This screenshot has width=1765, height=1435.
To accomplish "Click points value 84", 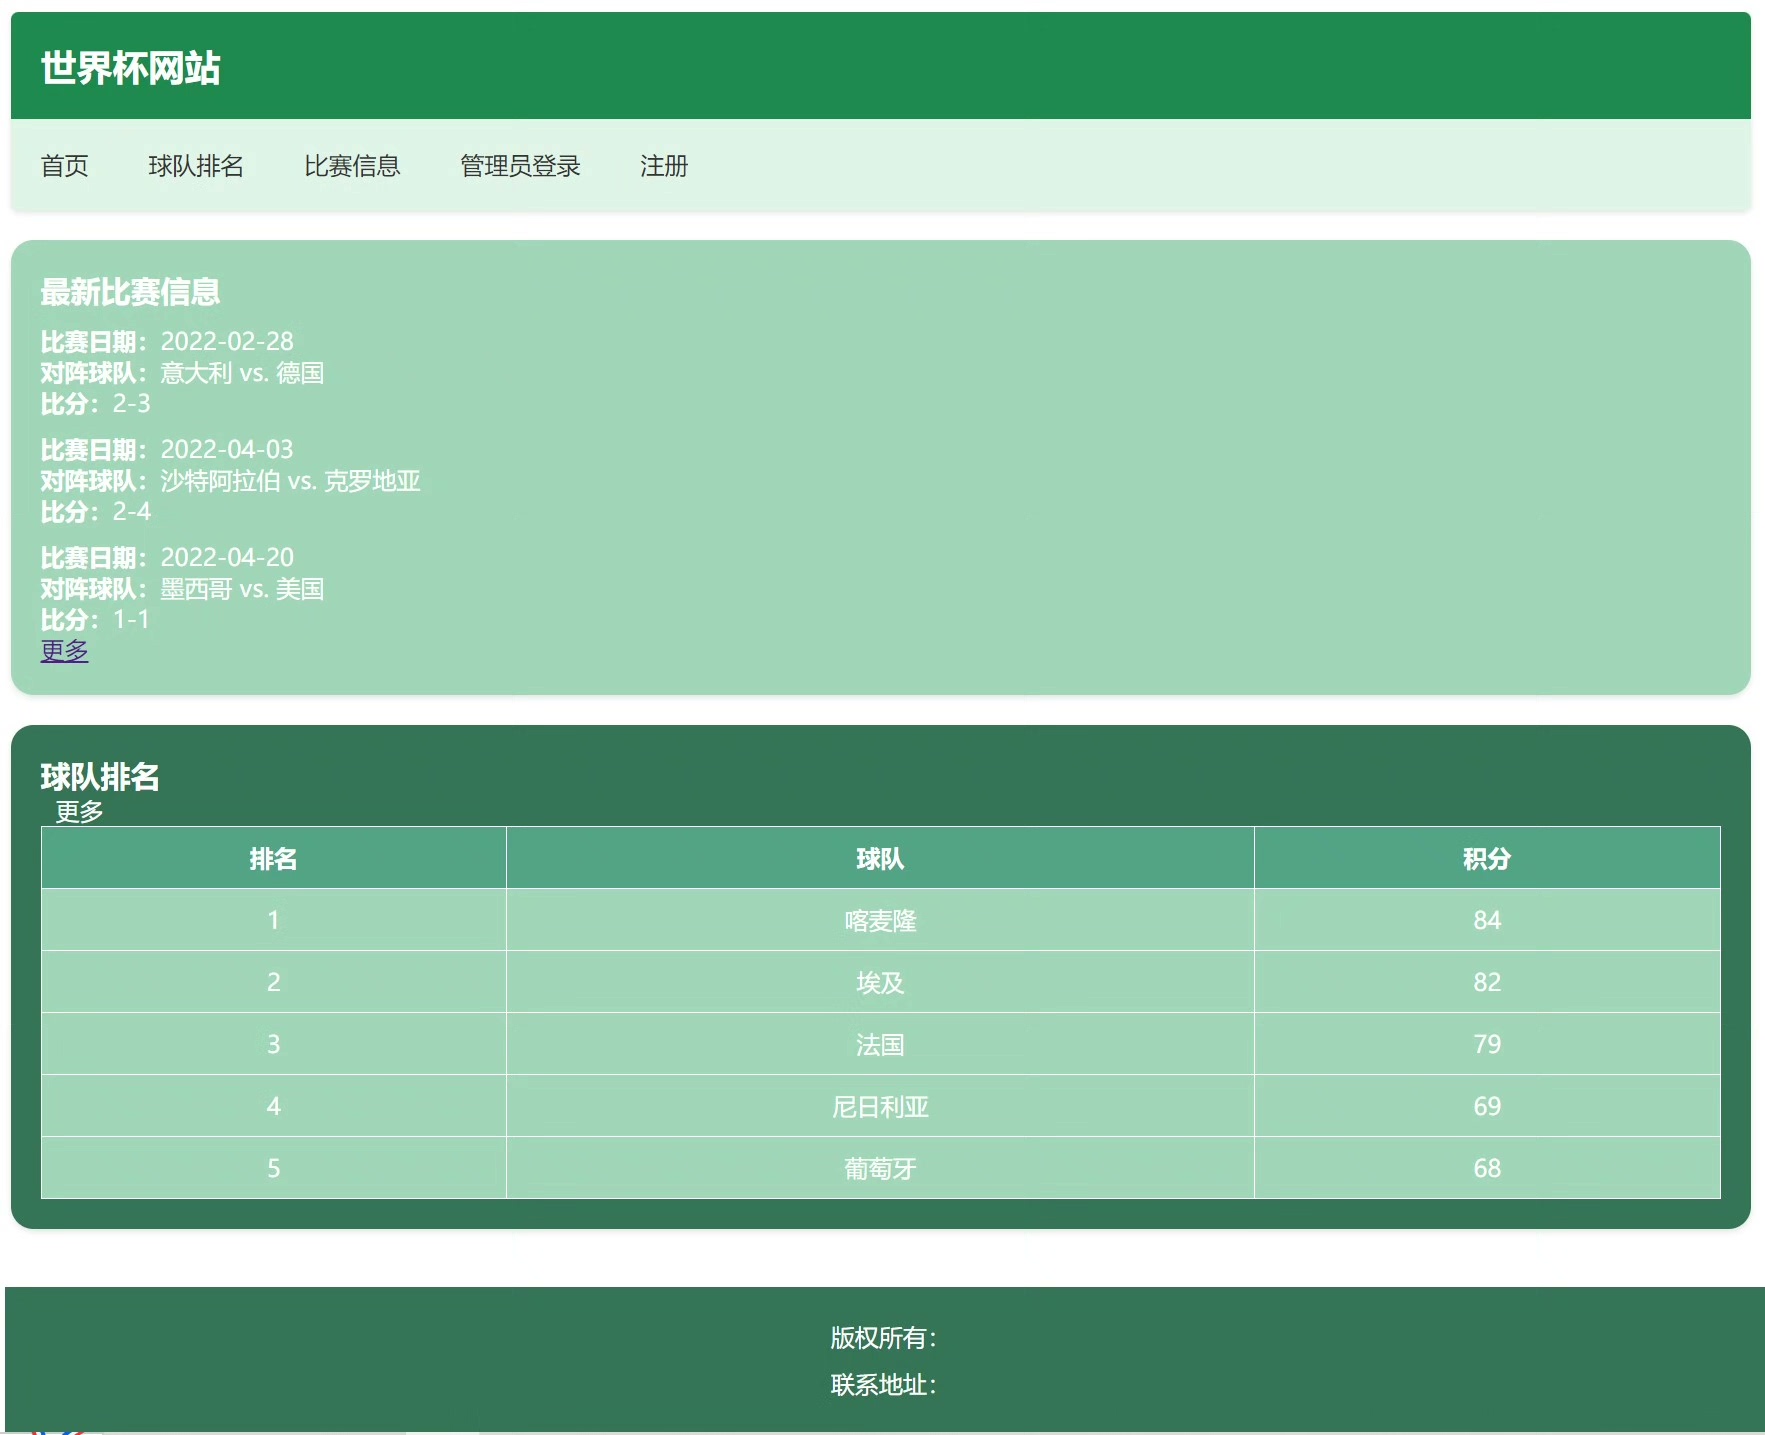I will pos(1487,920).
